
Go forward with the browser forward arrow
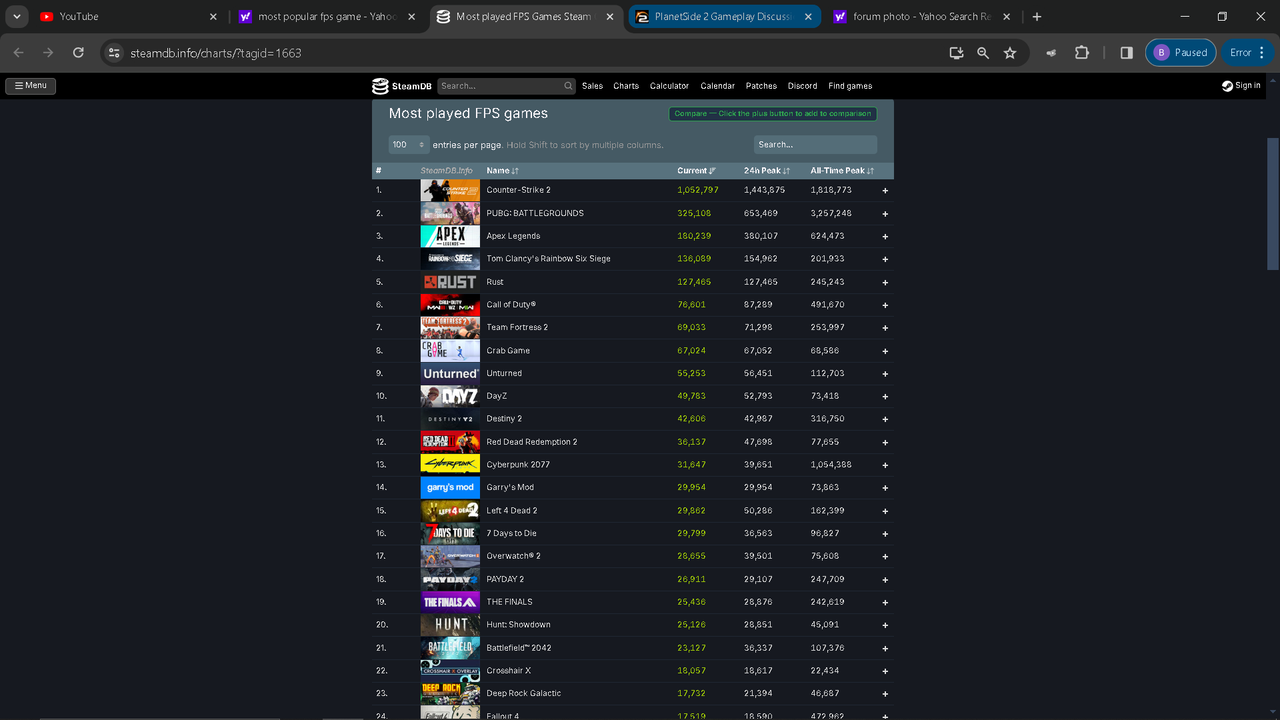(48, 53)
